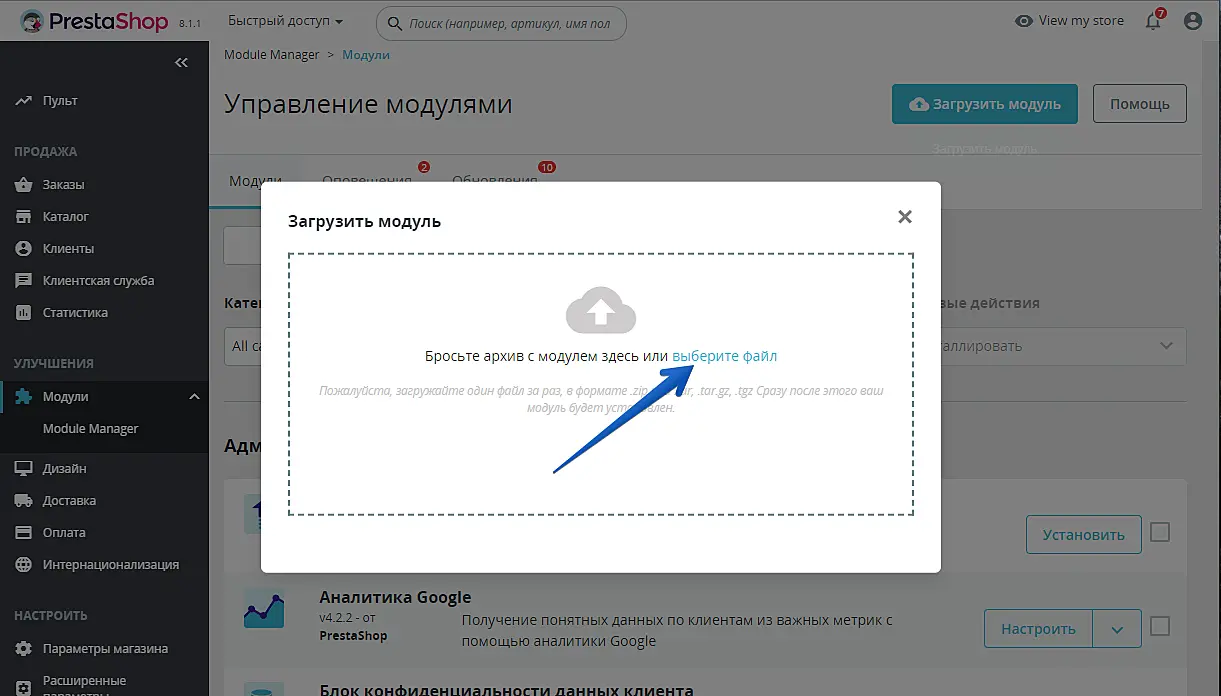Click the View my store eye icon
This screenshot has width=1221, height=696.
[x=1023, y=21]
